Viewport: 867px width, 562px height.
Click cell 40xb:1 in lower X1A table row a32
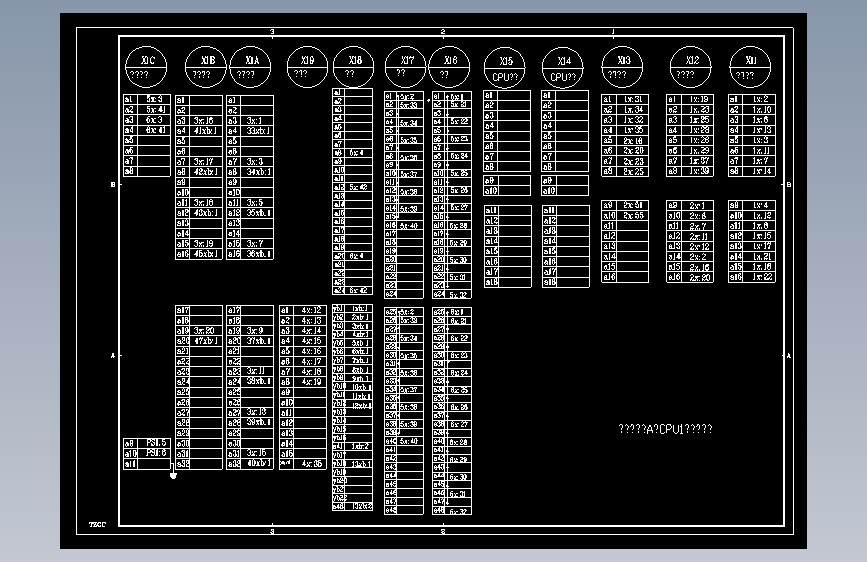257,464
